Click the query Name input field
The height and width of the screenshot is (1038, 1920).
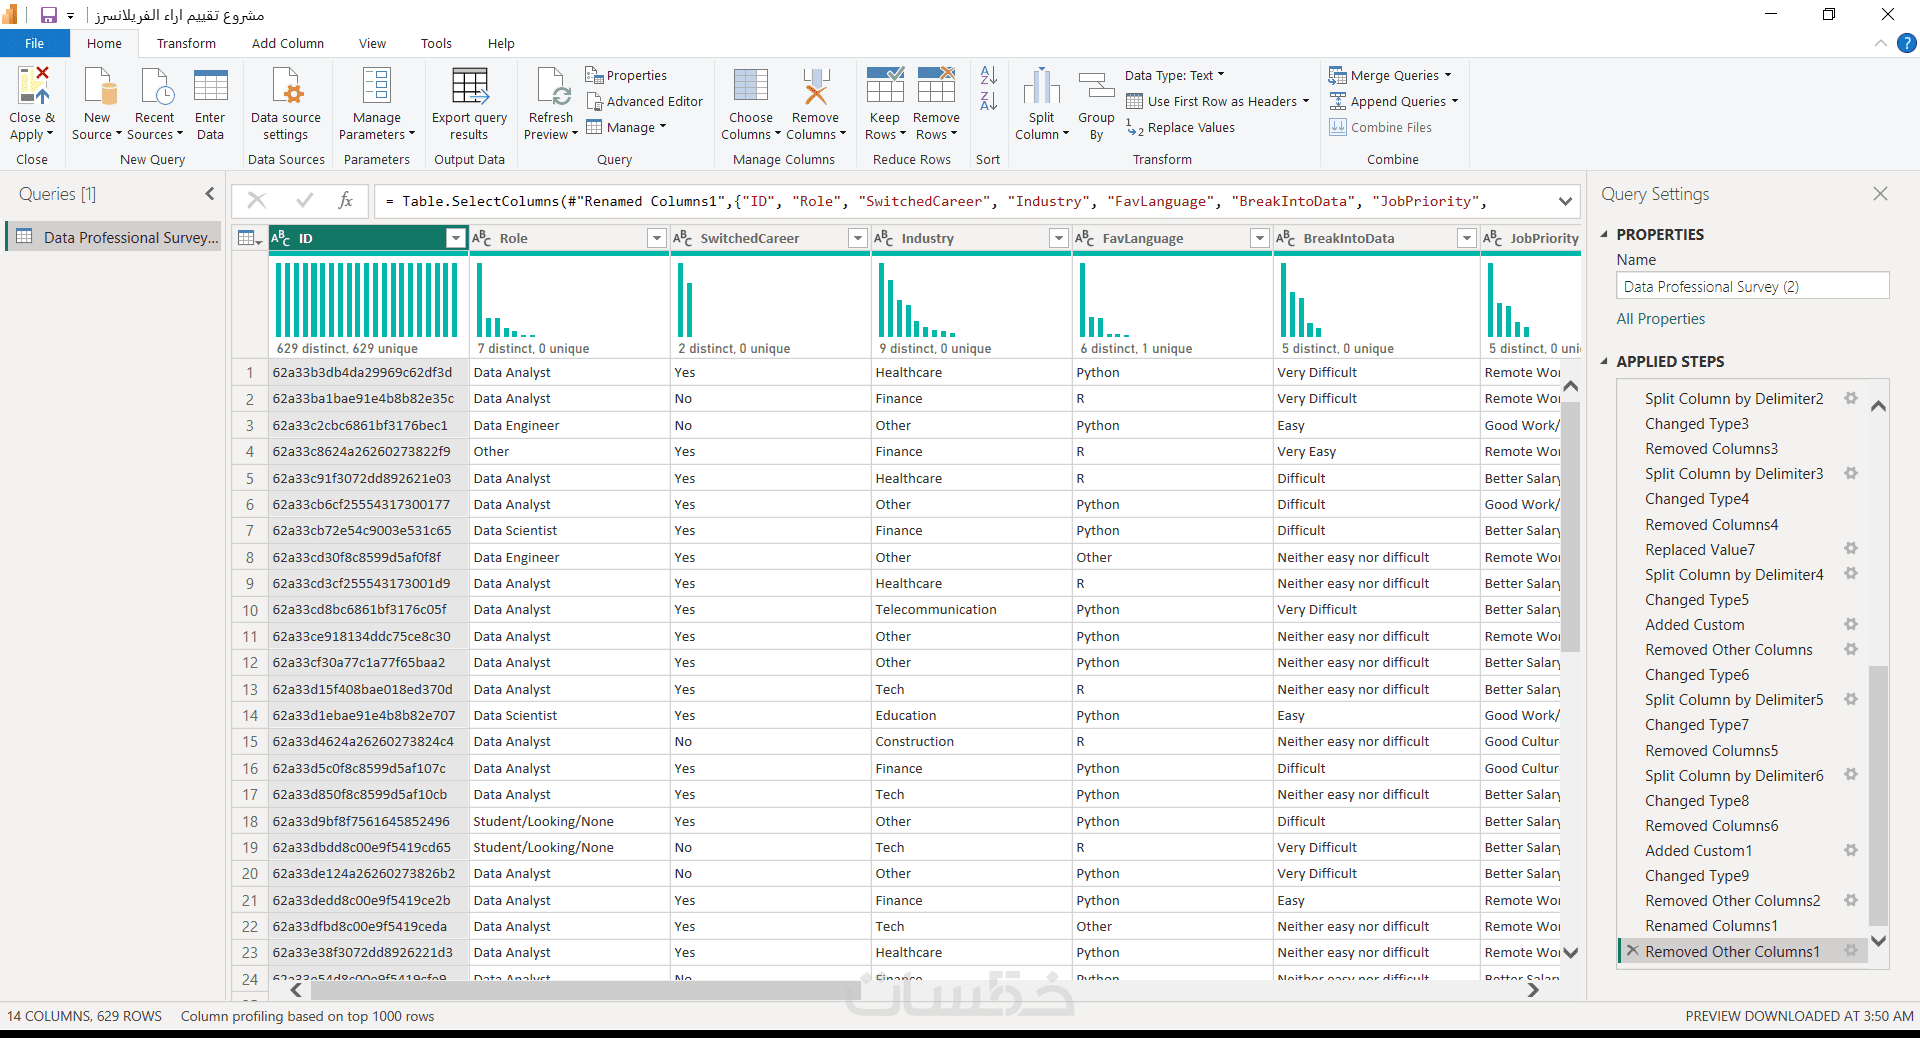point(1752,287)
